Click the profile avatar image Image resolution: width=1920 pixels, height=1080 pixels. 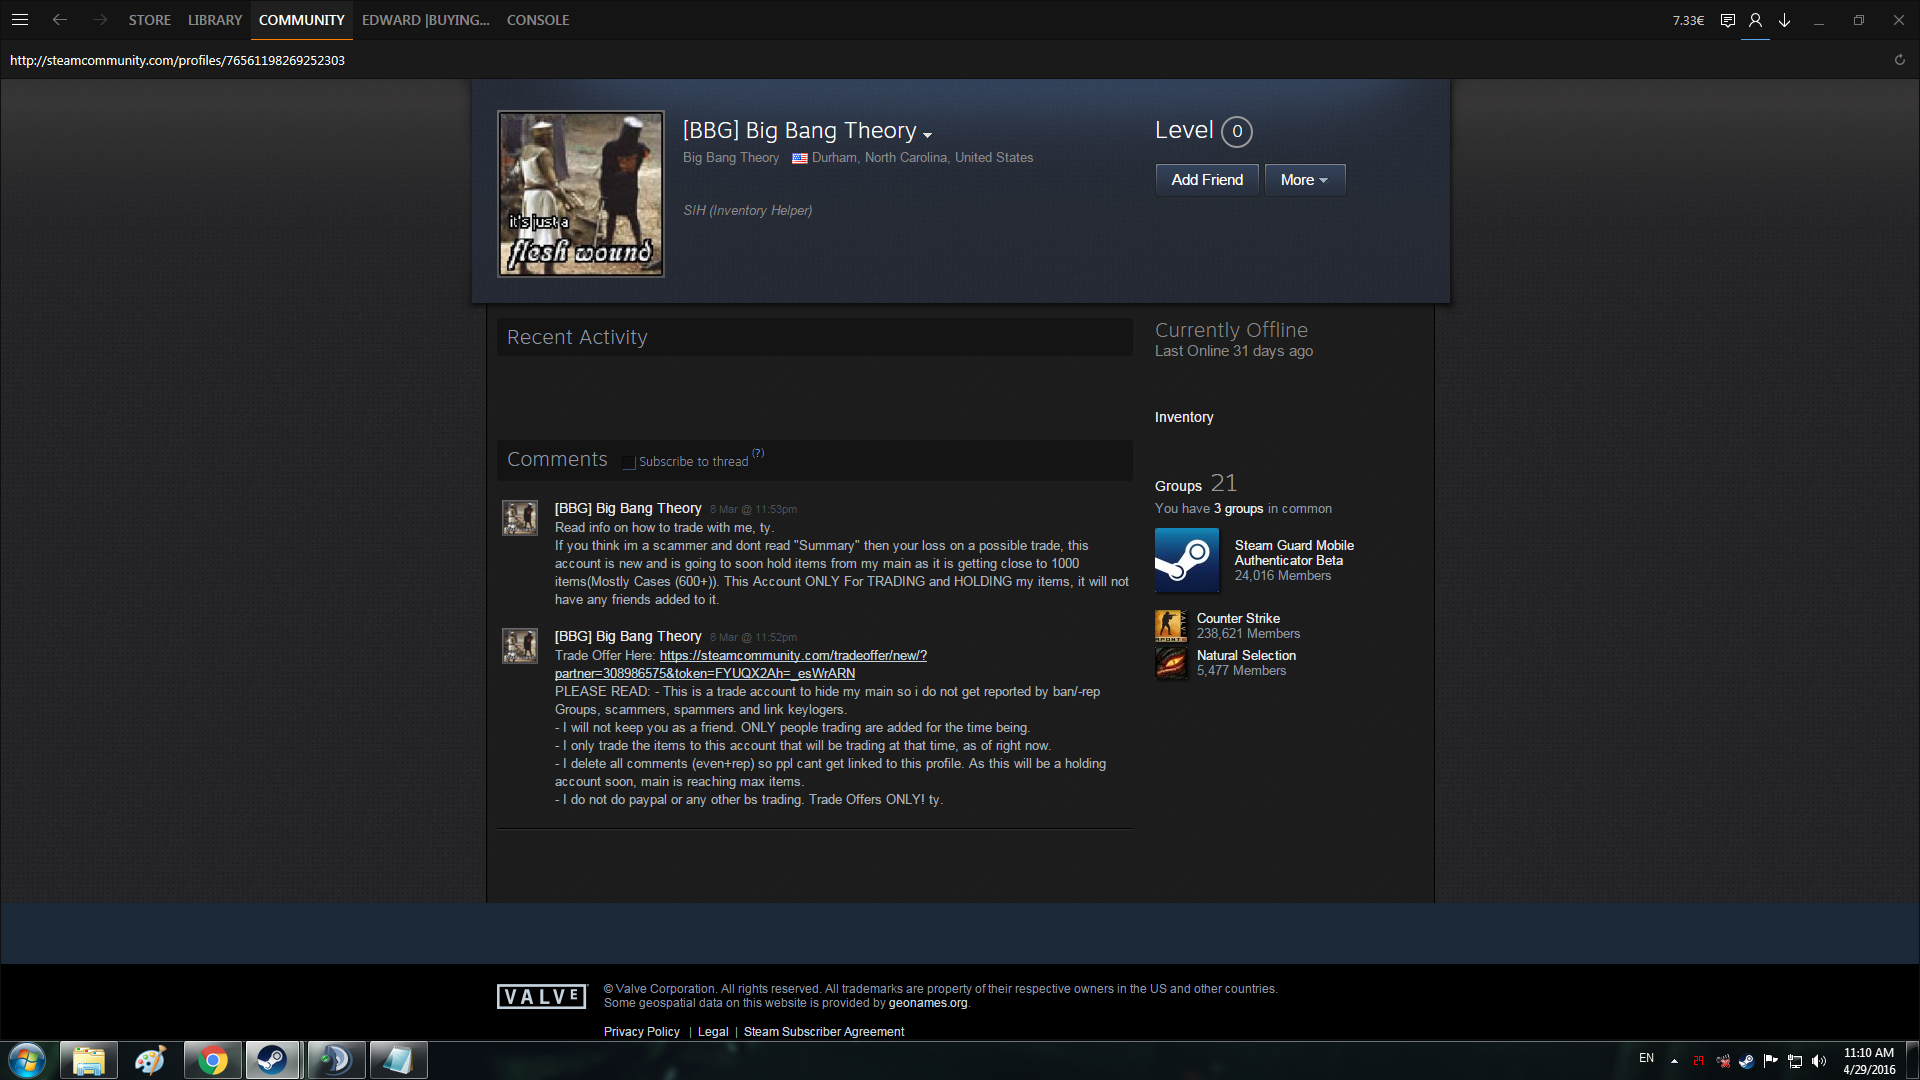point(581,194)
